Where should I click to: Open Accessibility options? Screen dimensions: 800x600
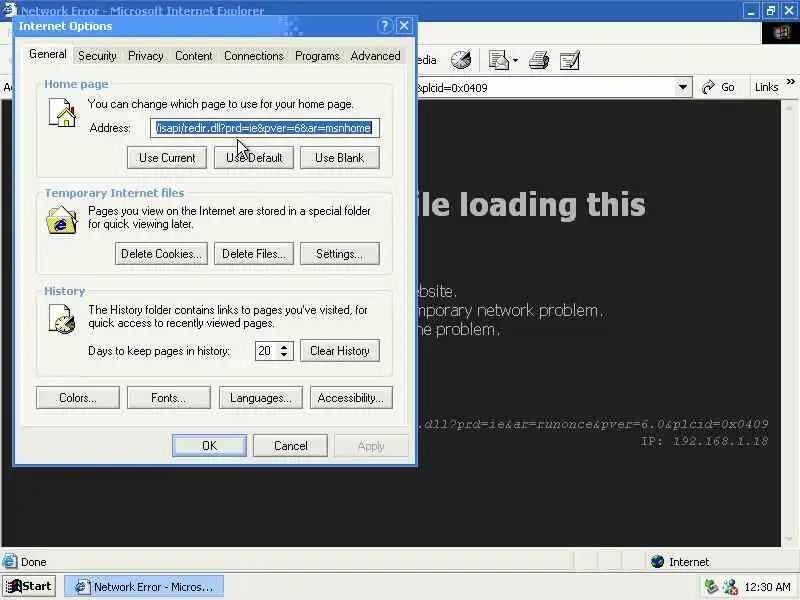pyautogui.click(x=351, y=397)
